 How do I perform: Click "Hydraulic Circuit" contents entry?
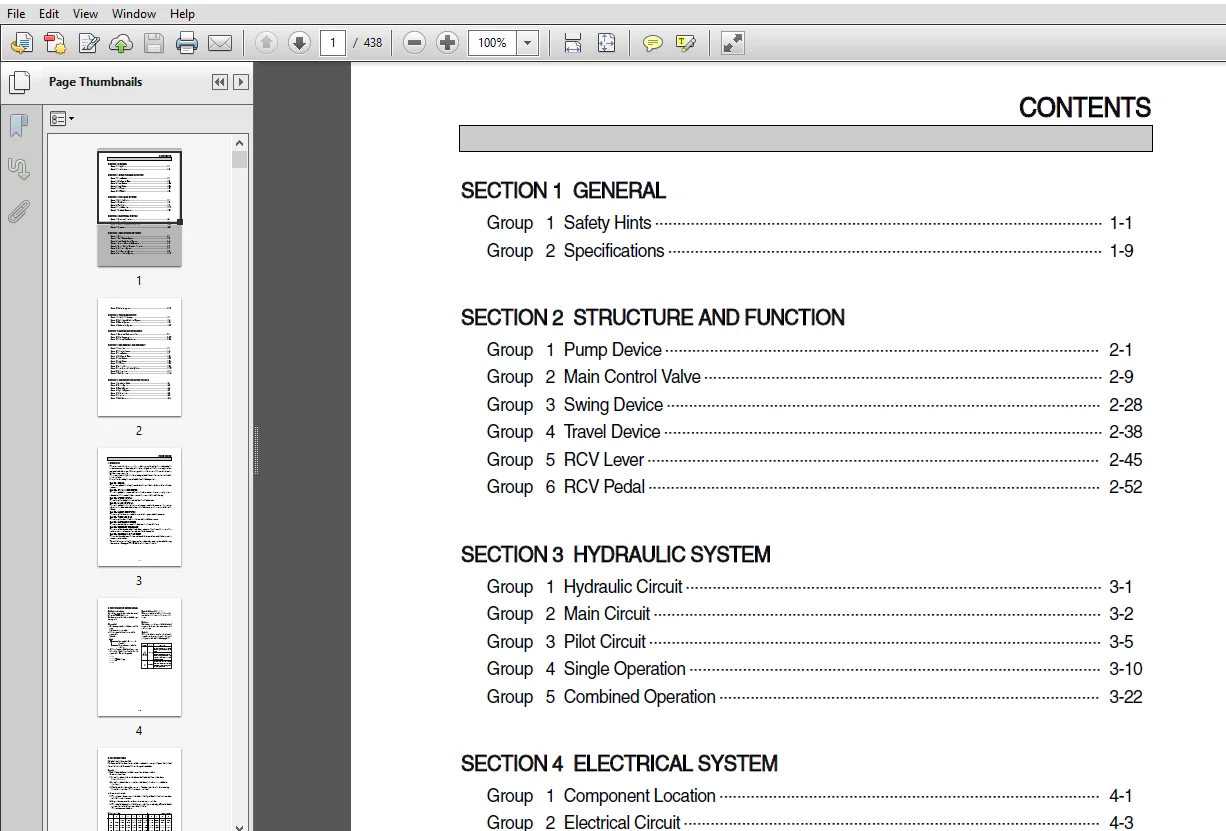click(623, 587)
